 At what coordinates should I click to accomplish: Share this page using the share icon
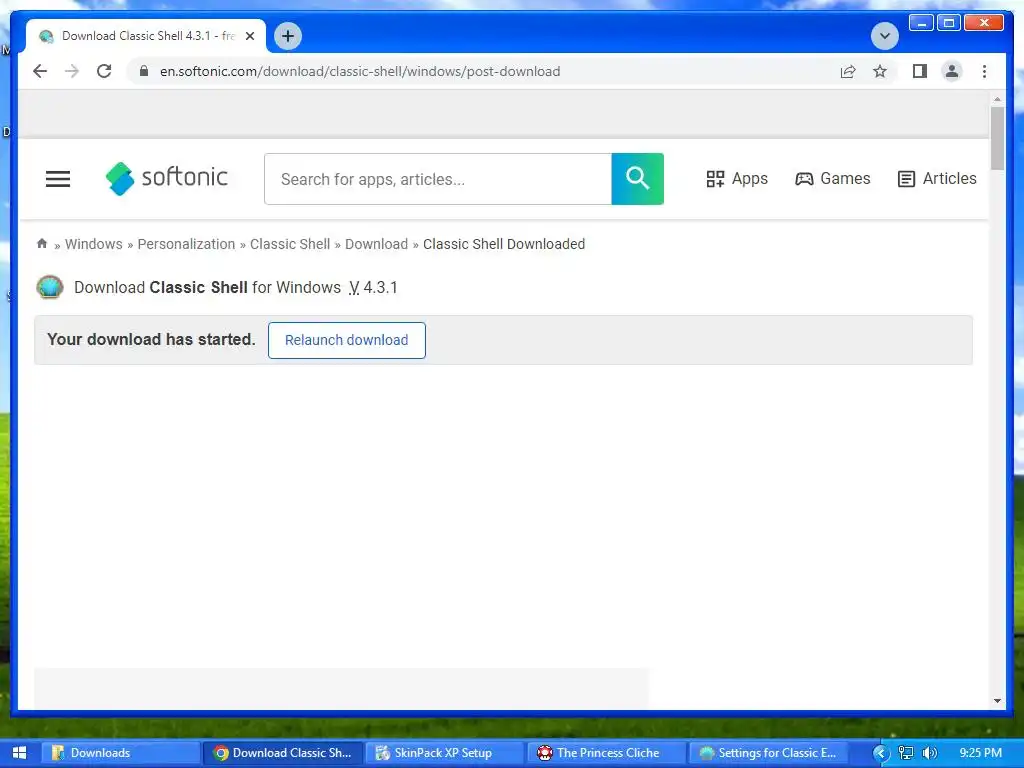tap(848, 71)
